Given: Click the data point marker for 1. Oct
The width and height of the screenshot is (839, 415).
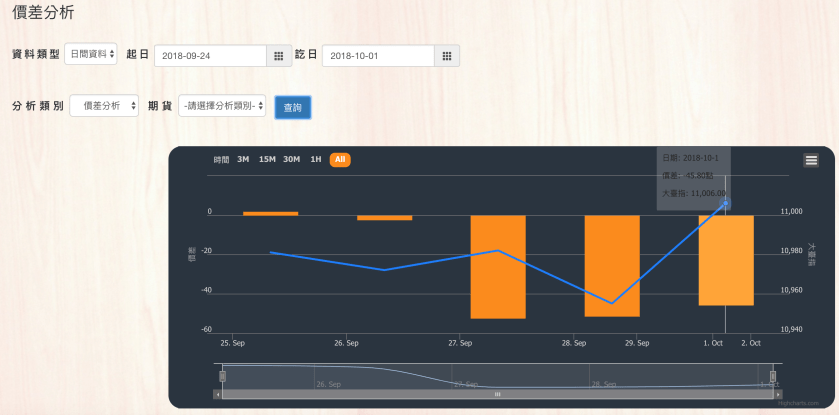Looking at the screenshot, I should click(x=725, y=204).
